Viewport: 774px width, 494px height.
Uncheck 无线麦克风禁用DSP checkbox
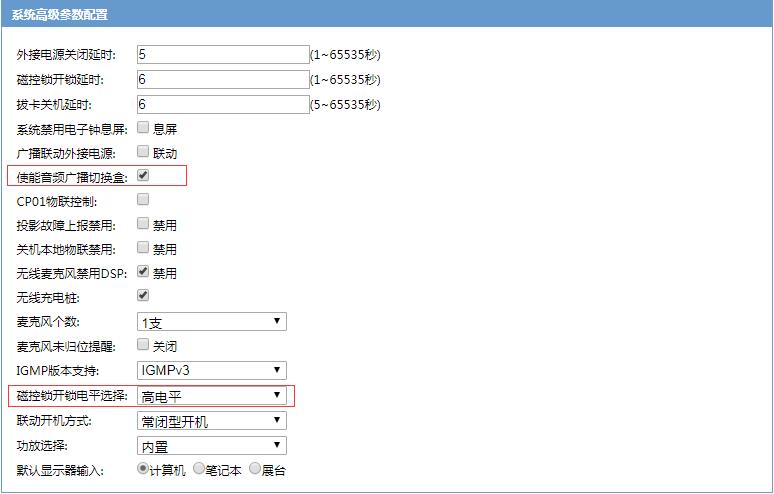143,271
